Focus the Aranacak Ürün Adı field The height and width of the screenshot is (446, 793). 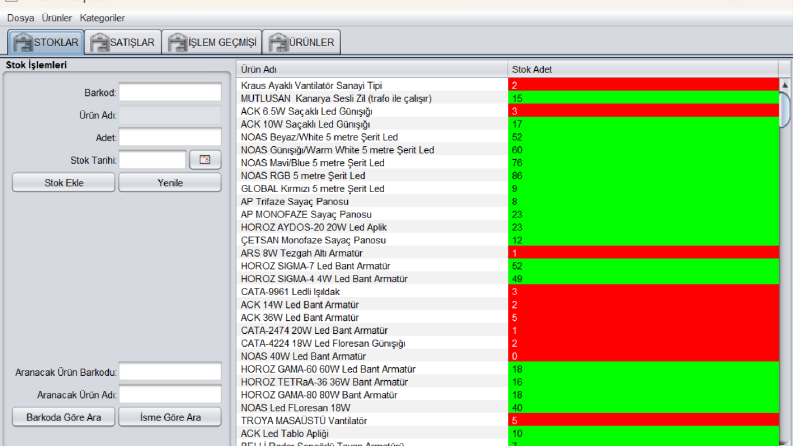point(170,394)
